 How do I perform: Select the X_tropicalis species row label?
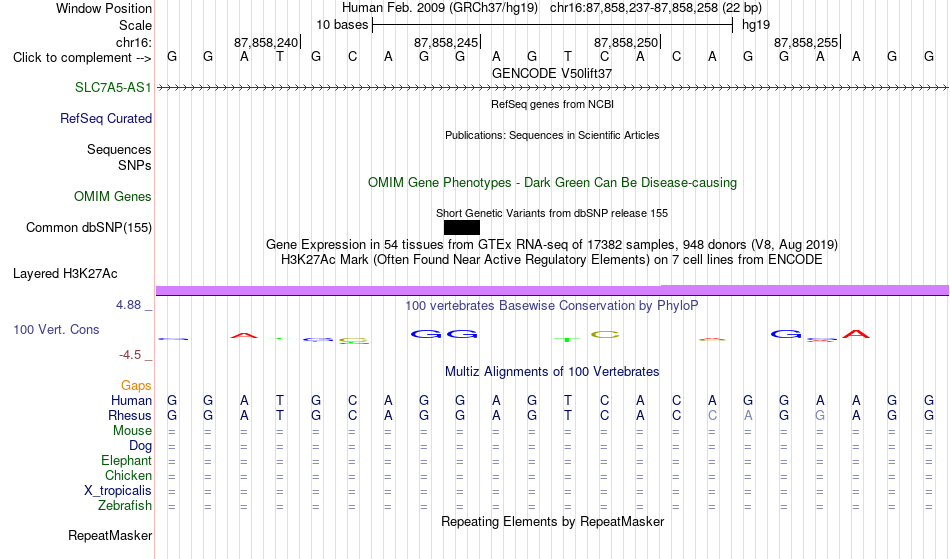118,491
